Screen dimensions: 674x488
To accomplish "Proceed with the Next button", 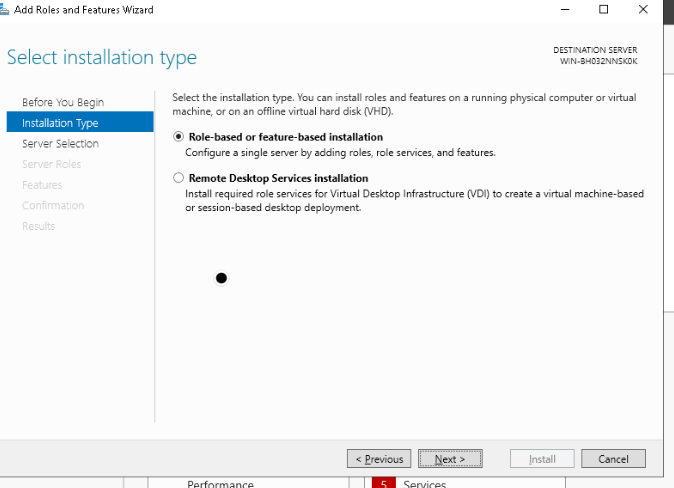I will (449, 459).
